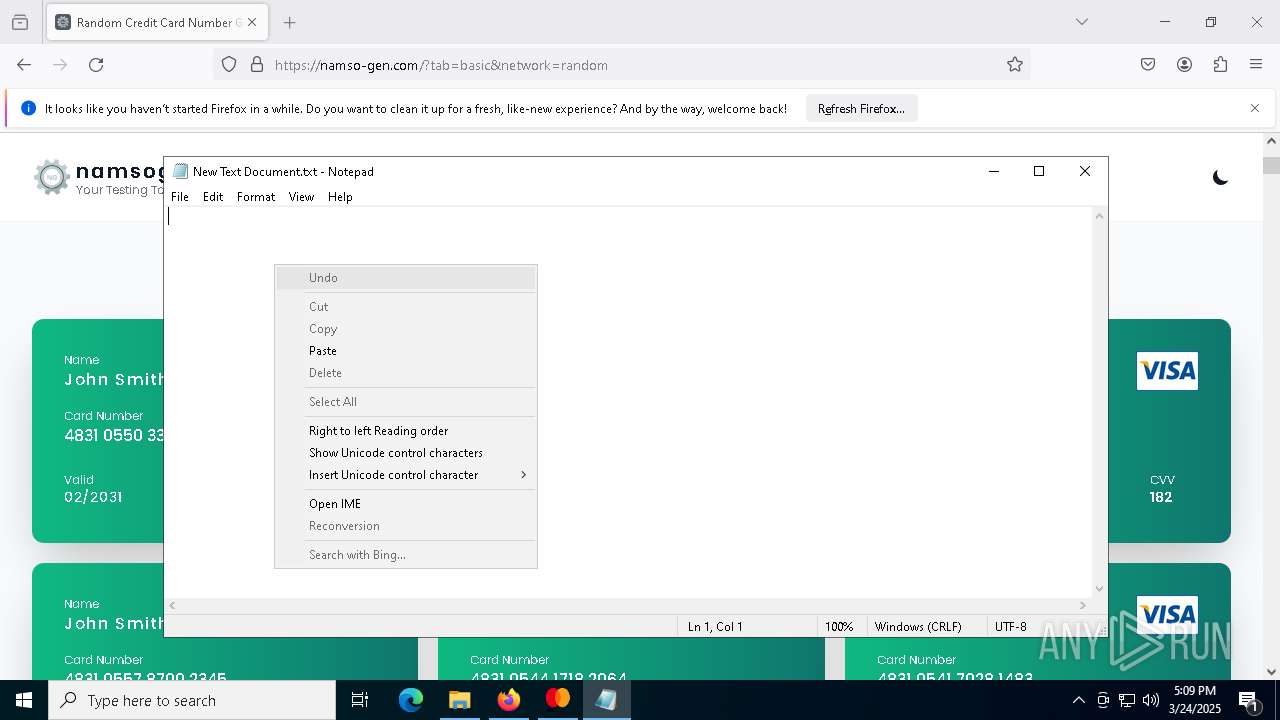Open Save to Pocket icon
1280x720 pixels.
(1148, 65)
